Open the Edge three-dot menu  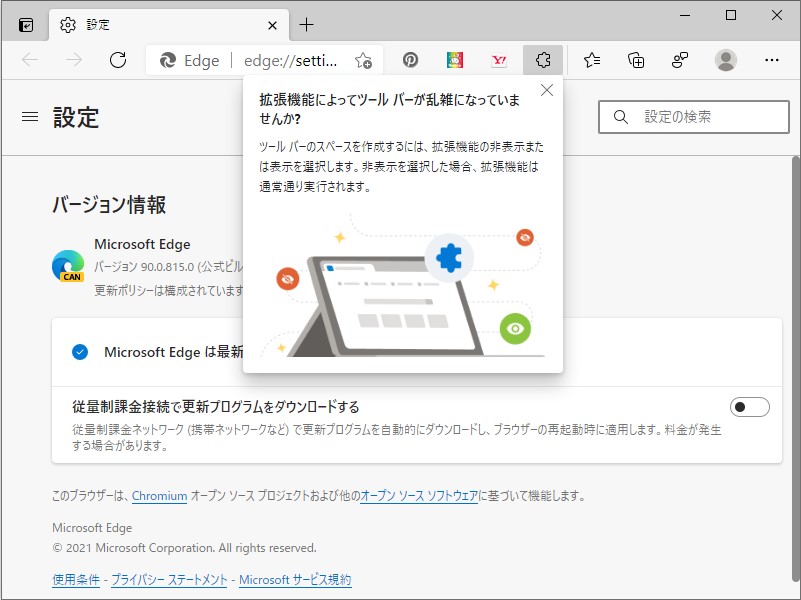tap(771, 60)
